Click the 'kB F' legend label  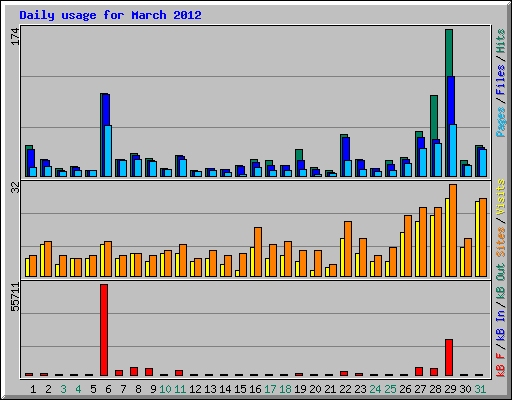tap(500, 365)
